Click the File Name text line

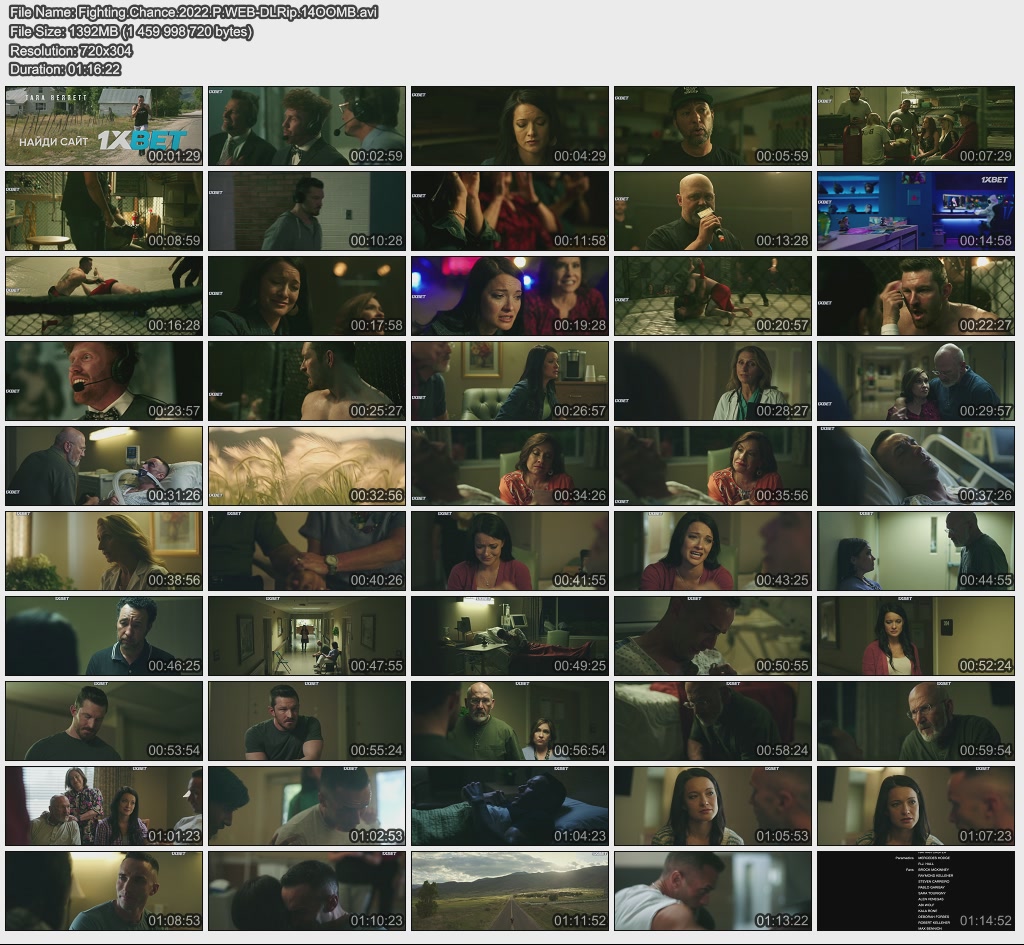click(193, 12)
